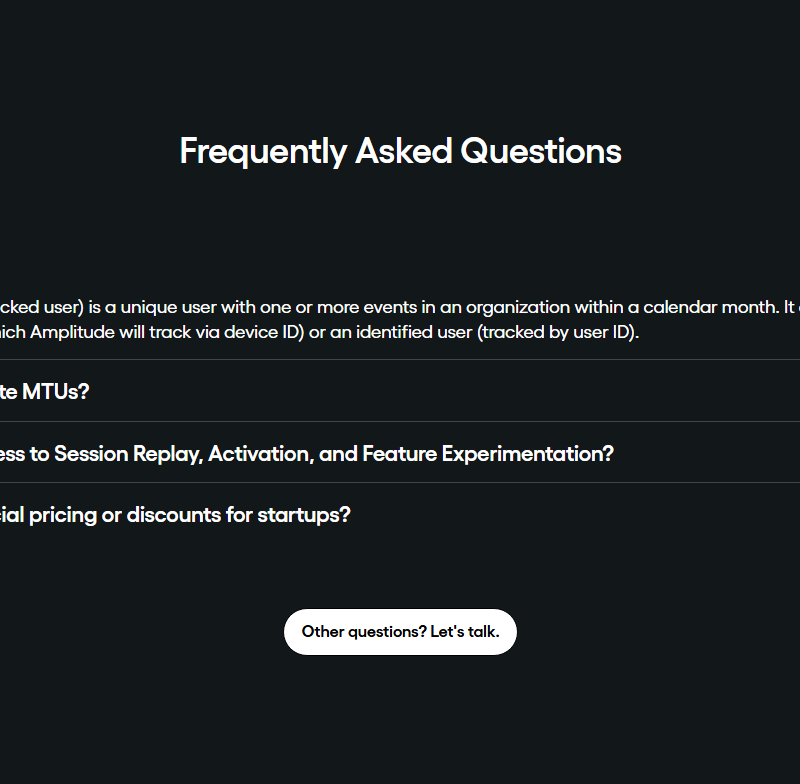
Task: Expand the pricing or discounts for startups question
Action: 175,516
